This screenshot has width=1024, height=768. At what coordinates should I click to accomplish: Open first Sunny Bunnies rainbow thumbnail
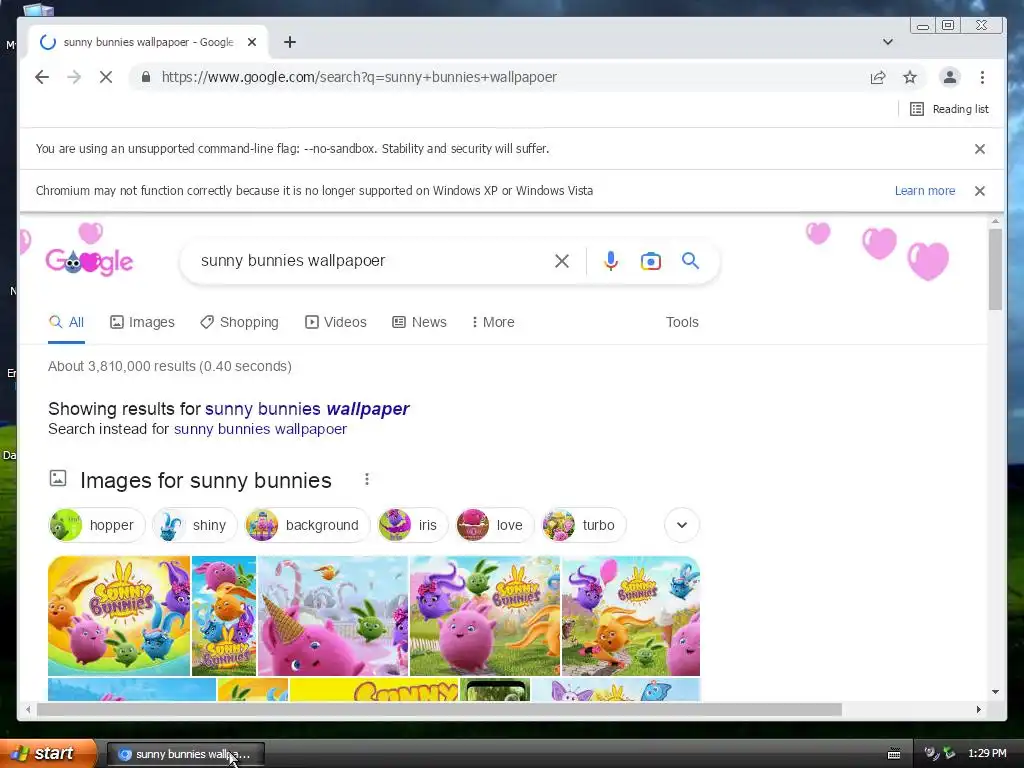click(119, 616)
